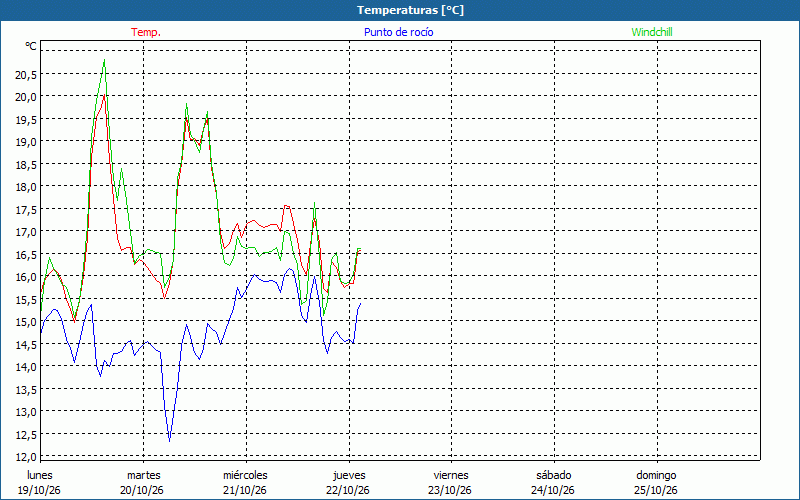
Task: Click the 'jueves' day label
Action: coord(349,476)
